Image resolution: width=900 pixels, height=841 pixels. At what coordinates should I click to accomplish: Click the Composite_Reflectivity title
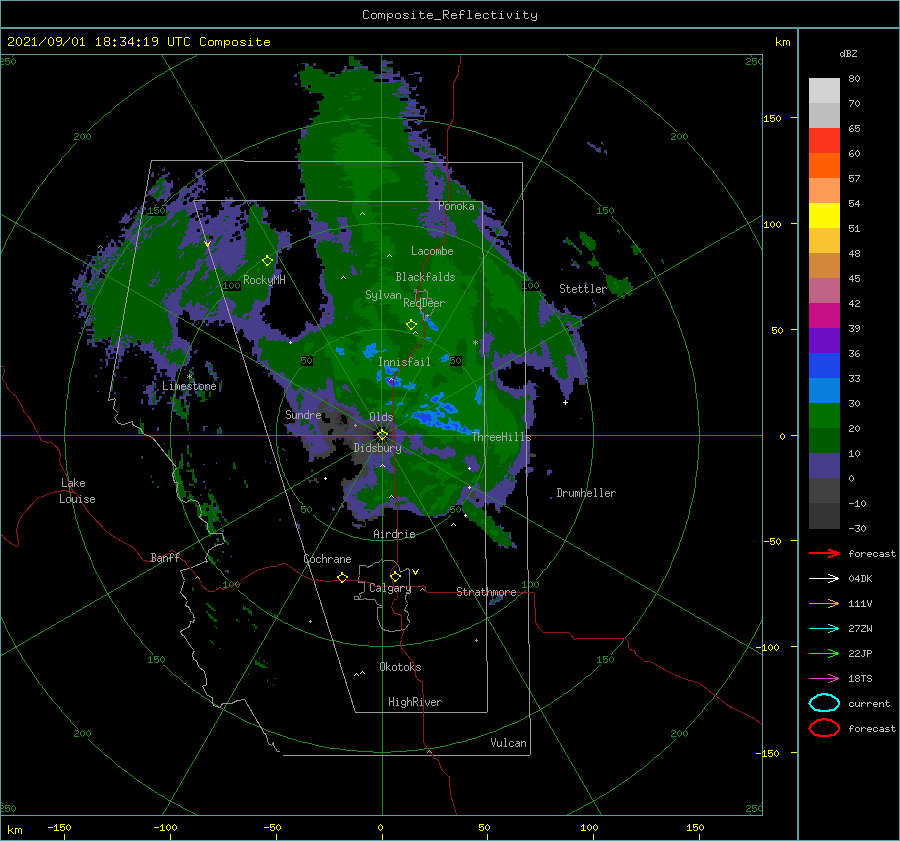point(450,15)
